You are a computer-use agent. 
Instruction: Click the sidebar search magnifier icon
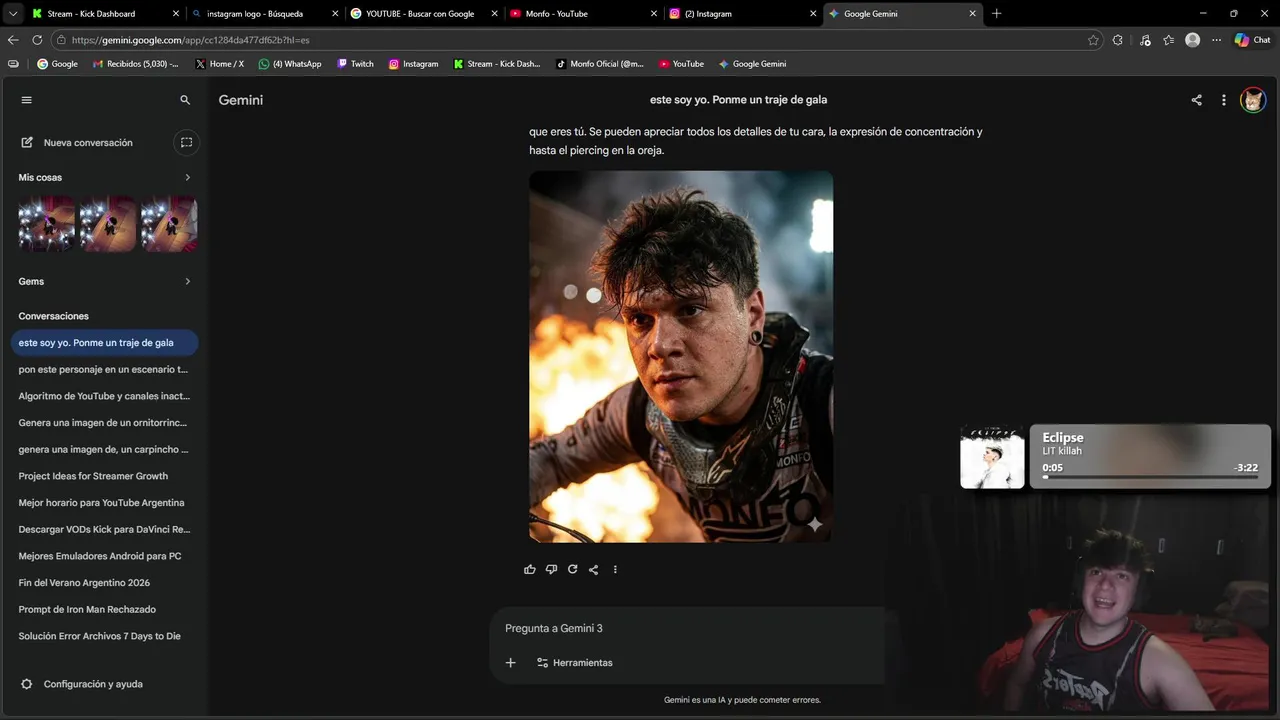point(185,100)
